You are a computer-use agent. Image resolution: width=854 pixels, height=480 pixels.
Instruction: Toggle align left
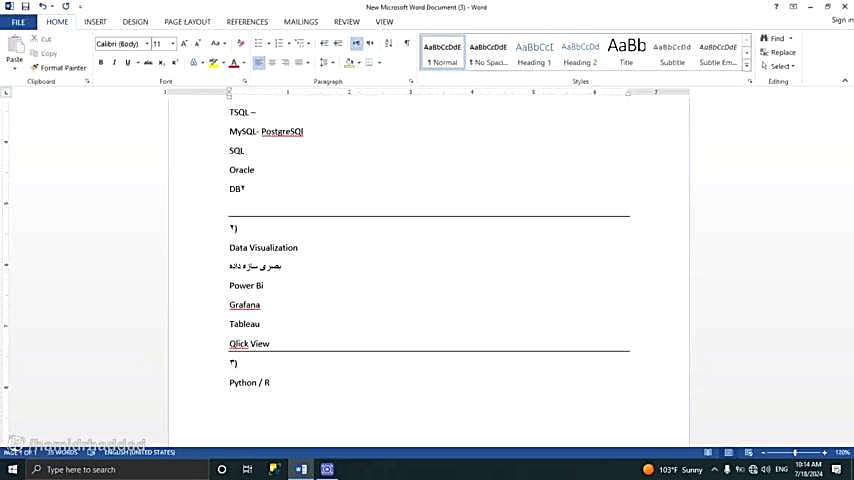click(x=259, y=63)
